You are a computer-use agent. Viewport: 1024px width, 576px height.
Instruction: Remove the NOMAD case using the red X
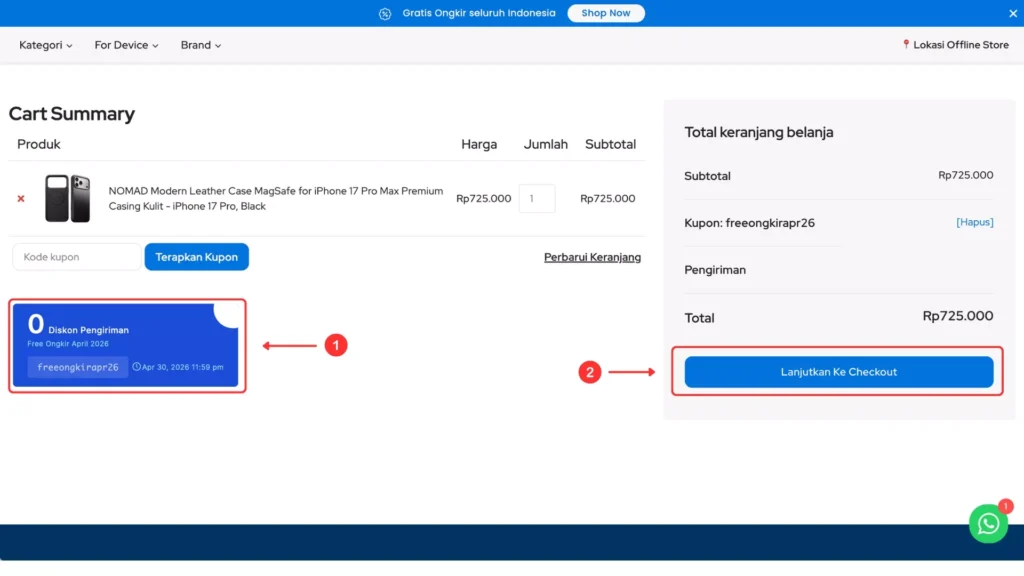click(x=20, y=198)
